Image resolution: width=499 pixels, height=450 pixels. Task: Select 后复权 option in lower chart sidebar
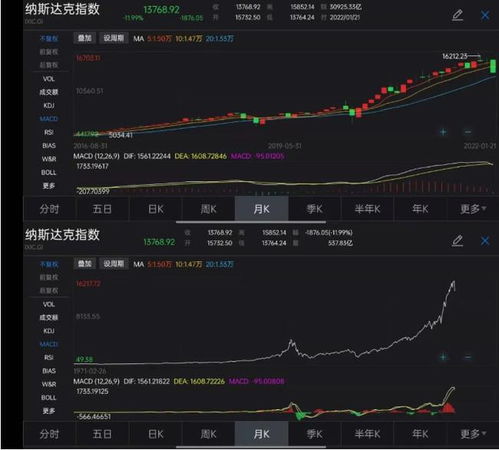49,291
